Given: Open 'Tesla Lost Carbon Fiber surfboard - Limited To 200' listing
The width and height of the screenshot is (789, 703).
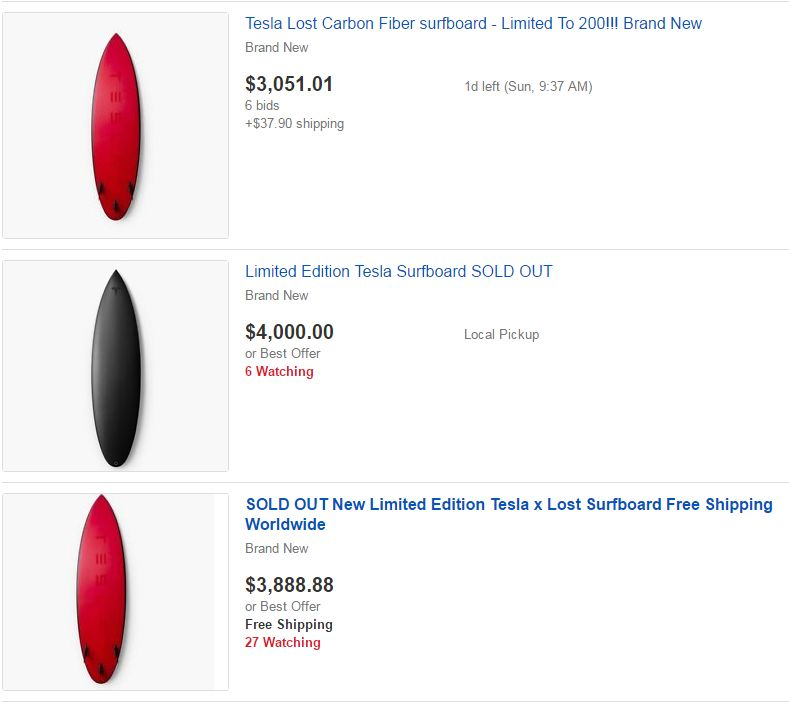Looking at the screenshot, I should coord(473,23).
